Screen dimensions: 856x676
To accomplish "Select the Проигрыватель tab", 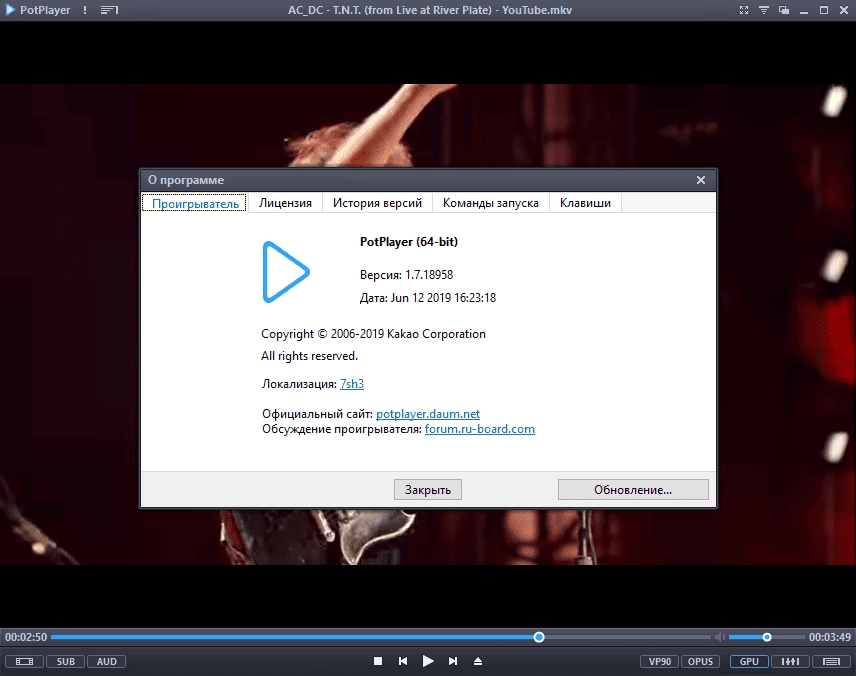I will (195, 203).
